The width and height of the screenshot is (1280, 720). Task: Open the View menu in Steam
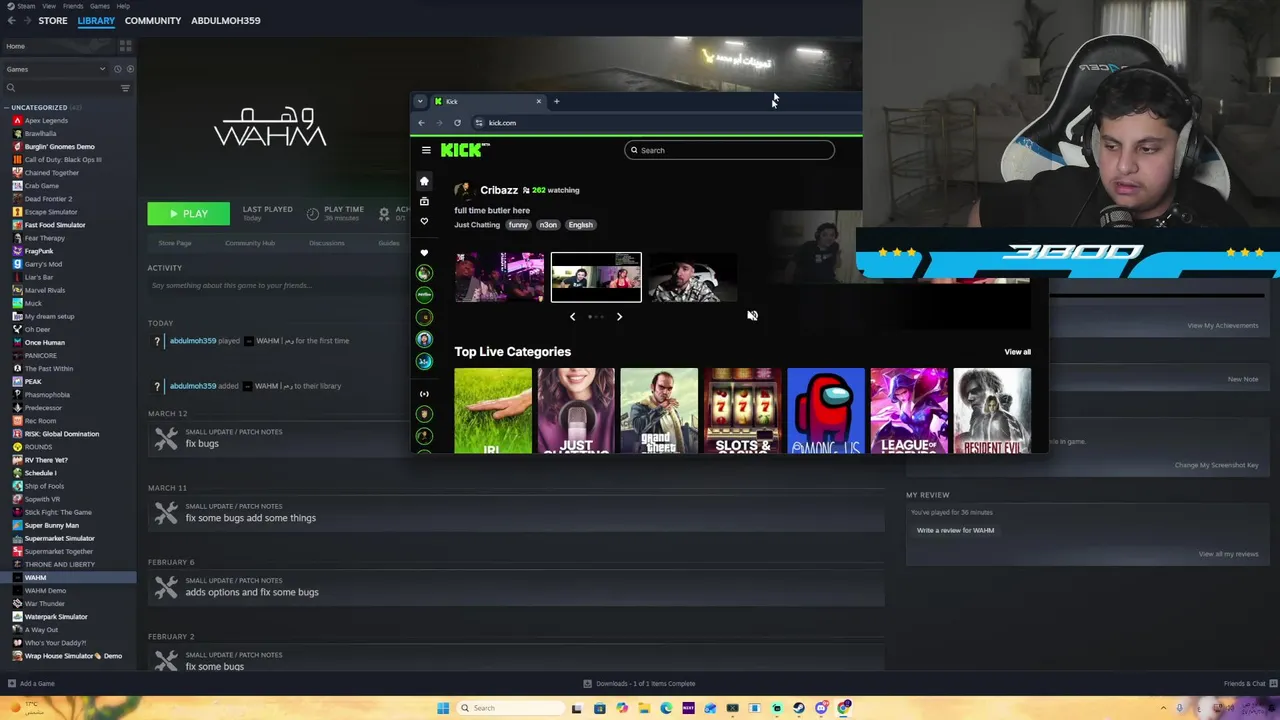[x=49, y=6]
